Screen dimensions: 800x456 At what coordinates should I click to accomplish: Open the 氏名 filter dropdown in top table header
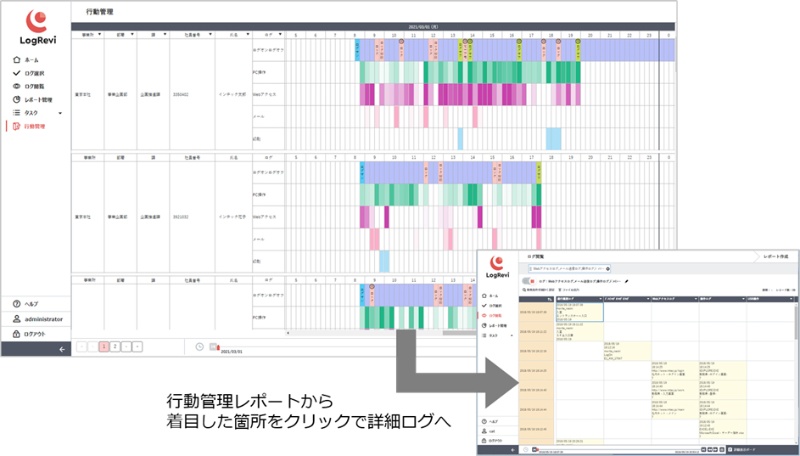(248, 34)
